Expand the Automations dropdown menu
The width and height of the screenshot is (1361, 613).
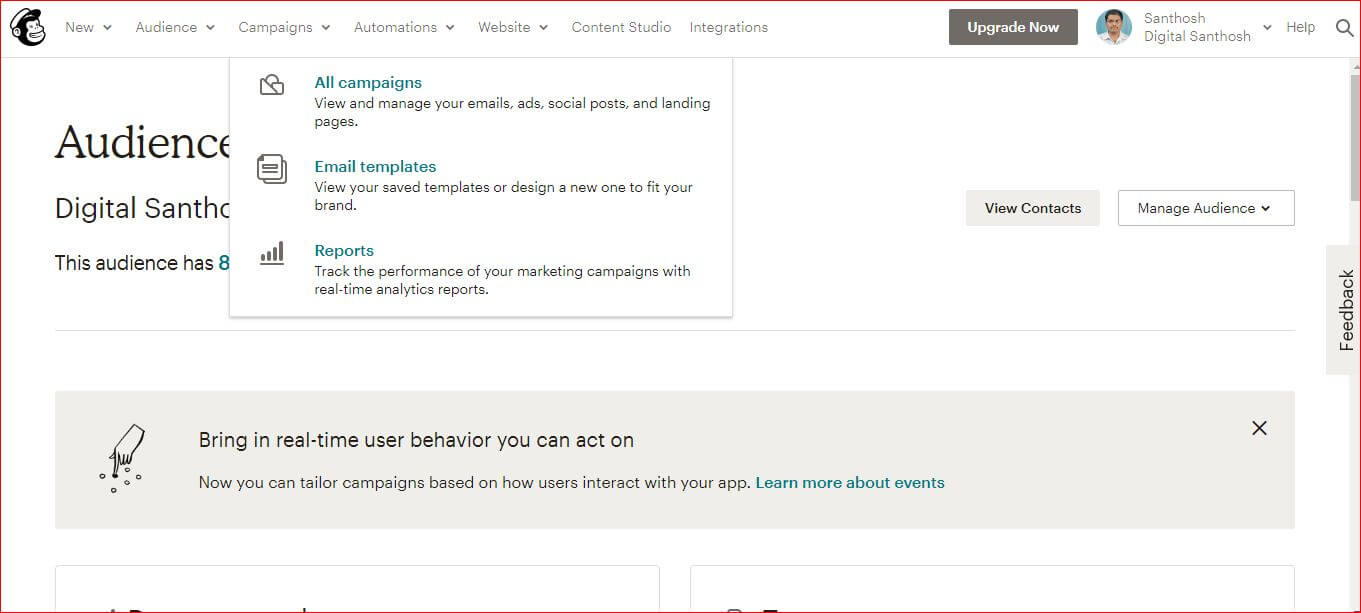[x=404, y=27]
